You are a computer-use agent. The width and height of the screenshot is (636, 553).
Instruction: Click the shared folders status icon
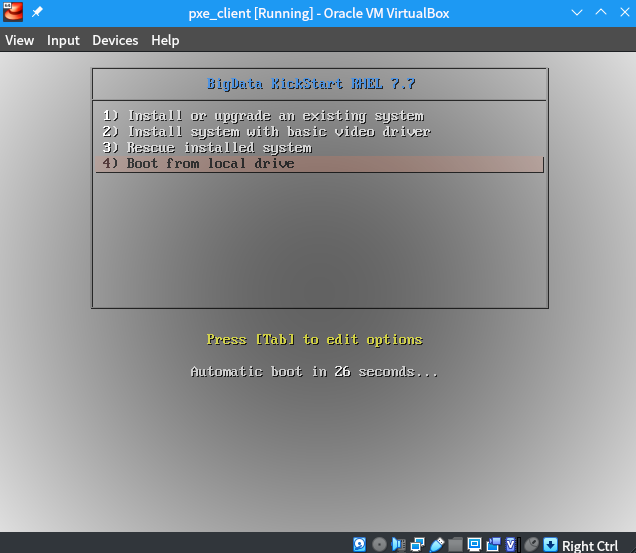(455, 544)
